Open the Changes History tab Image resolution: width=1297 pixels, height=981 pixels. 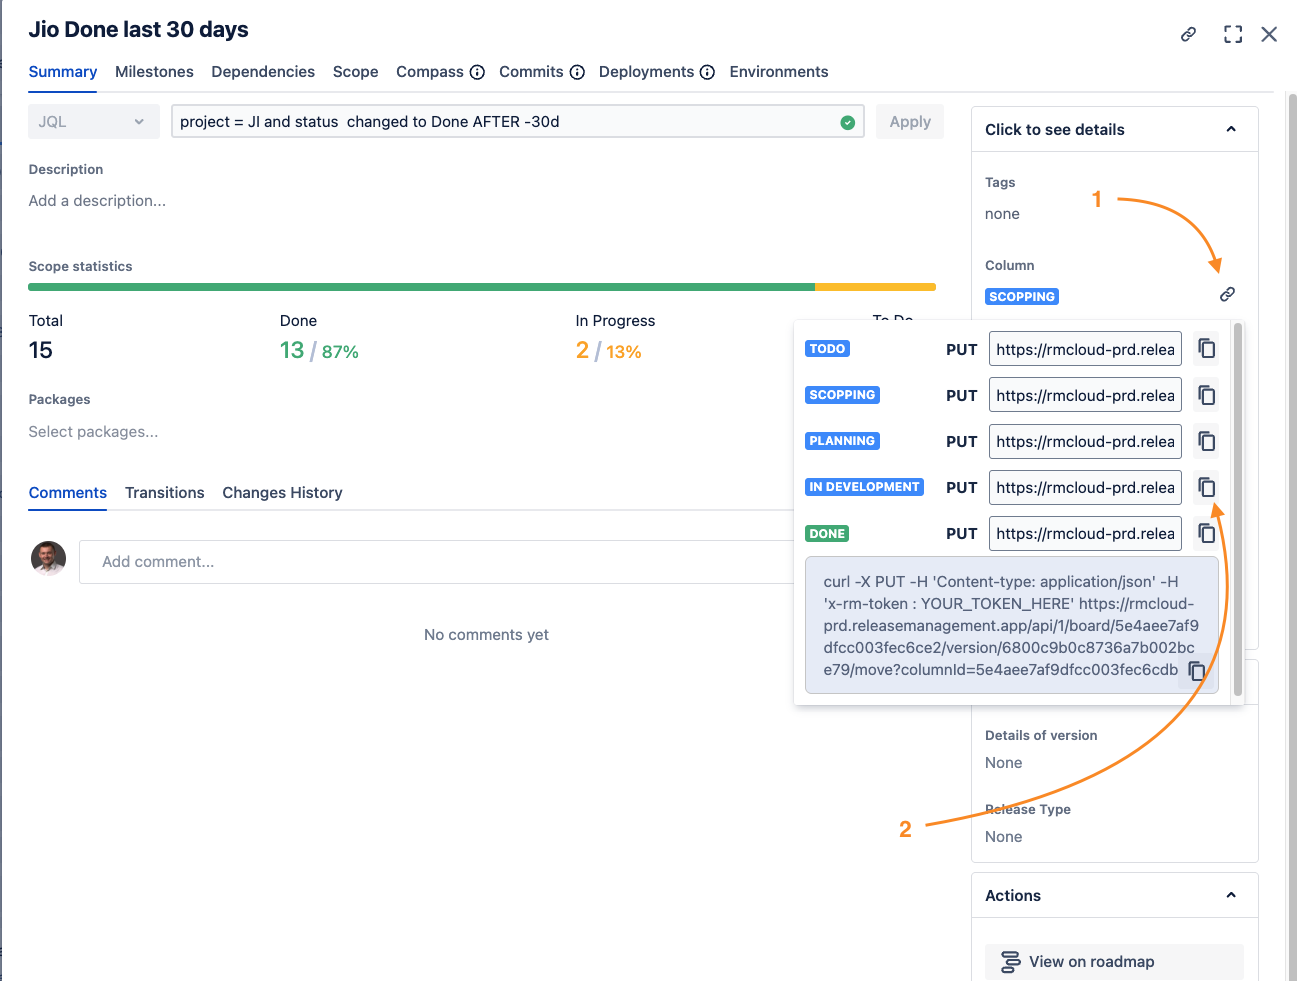pos(282,493)
